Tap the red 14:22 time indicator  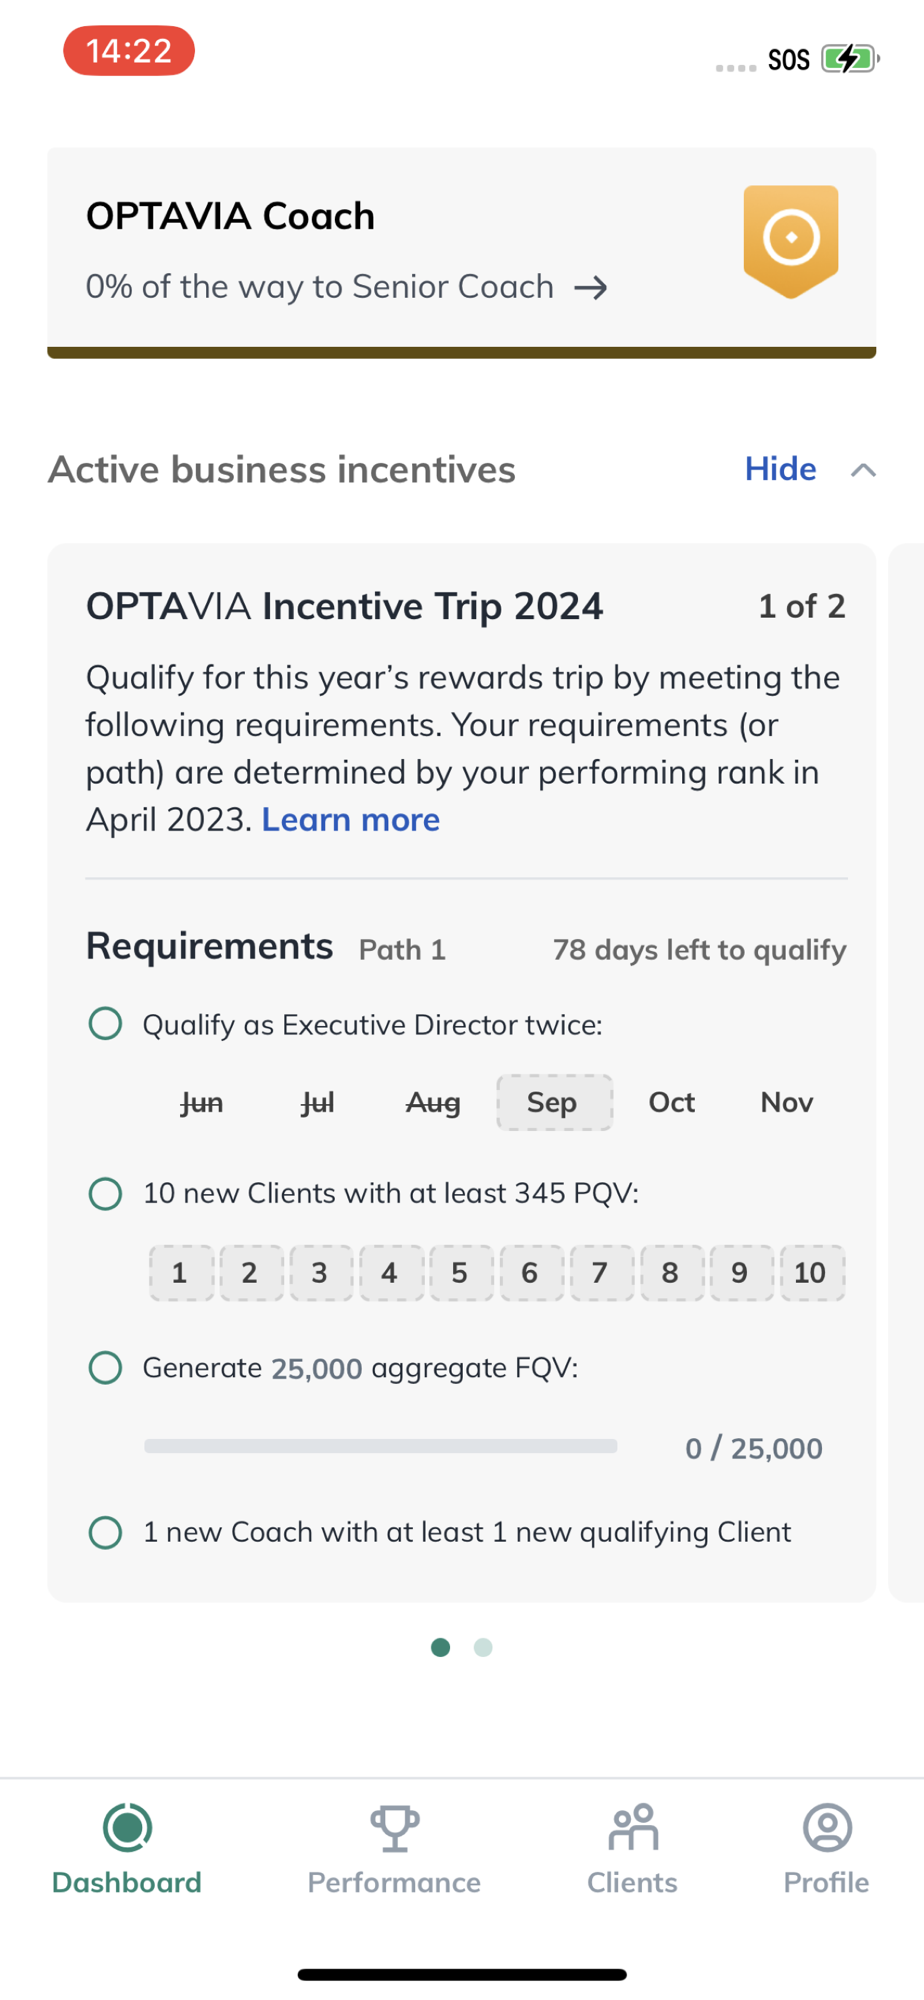pos(129,51)
